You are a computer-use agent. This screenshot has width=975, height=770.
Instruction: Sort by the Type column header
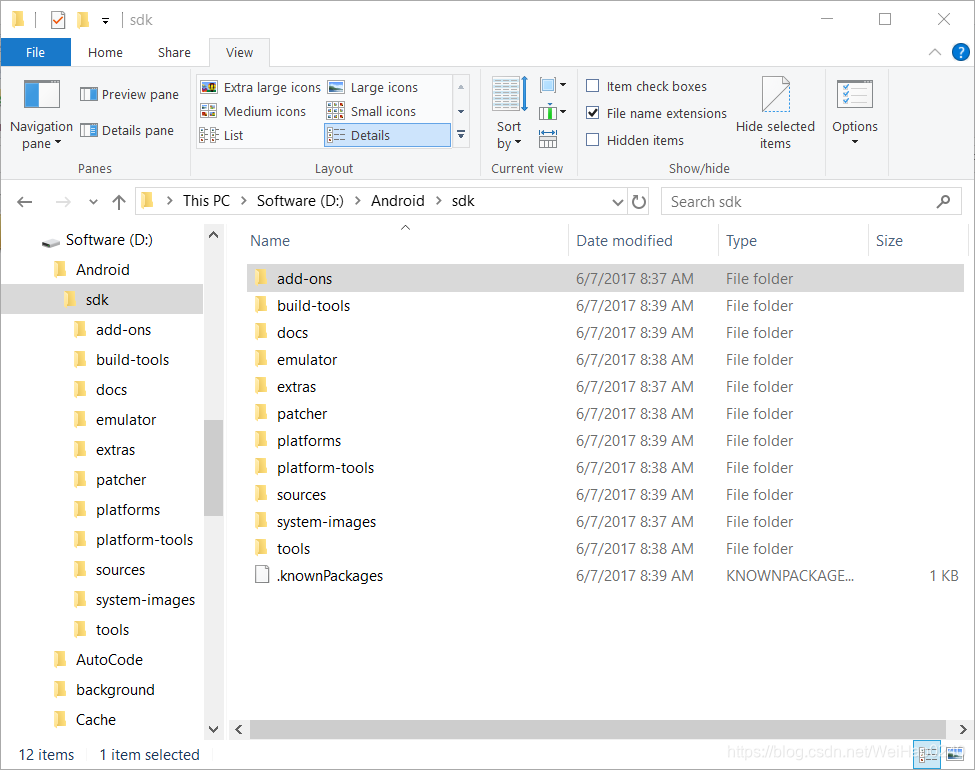pyautogui.click(x=793, y=241)
